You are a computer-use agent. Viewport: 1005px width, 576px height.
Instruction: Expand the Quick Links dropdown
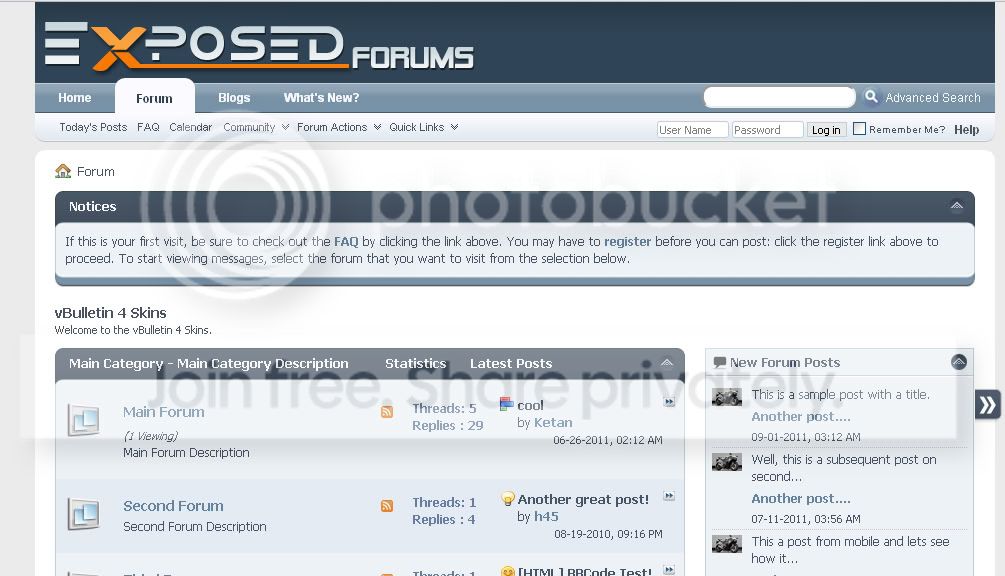coord(423,127)
